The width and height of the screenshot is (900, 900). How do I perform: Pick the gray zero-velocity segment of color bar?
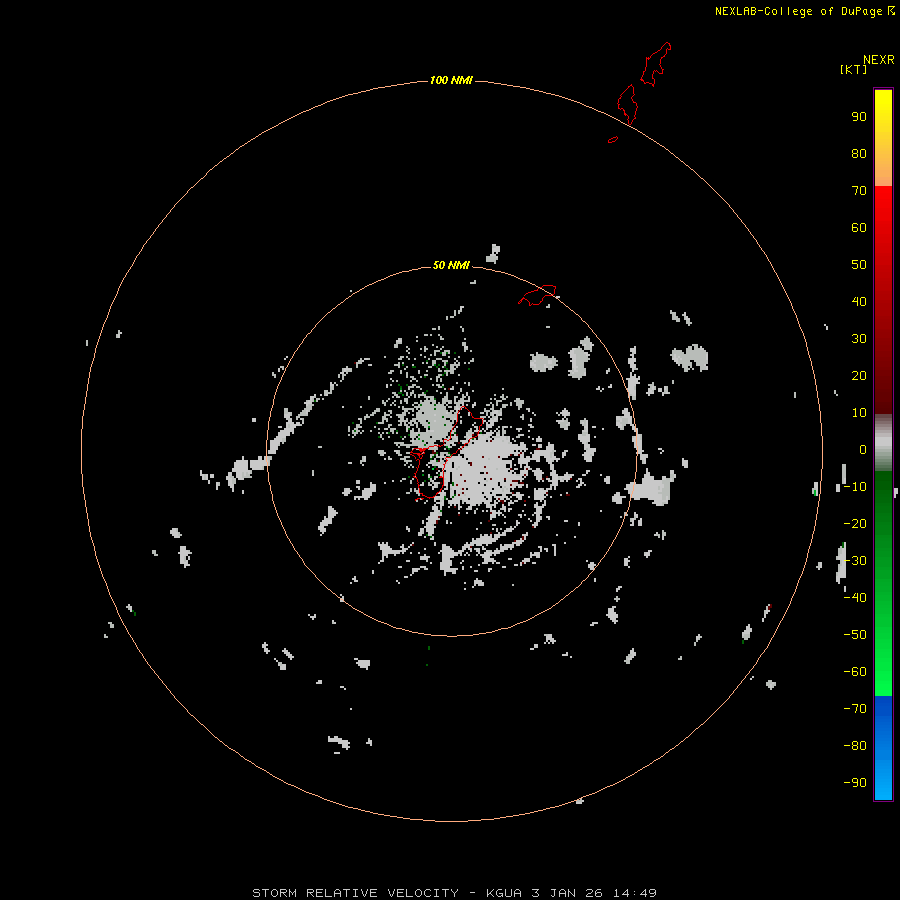click(x=883, y=442)
